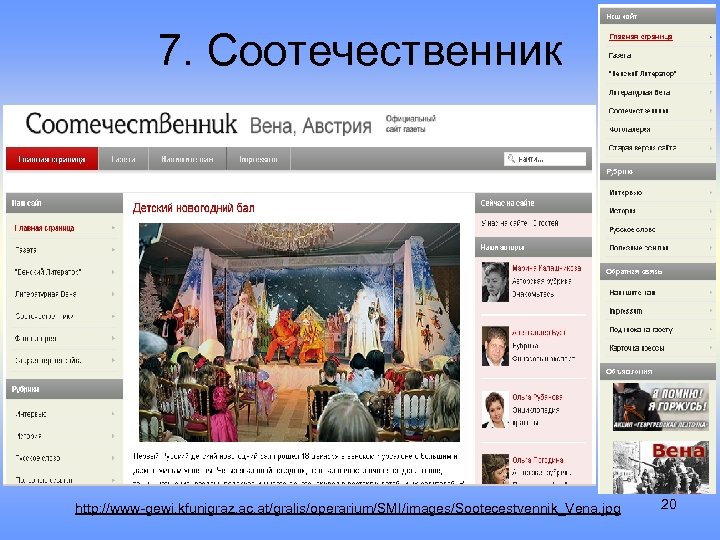Open "Венский Литератор" in the main webpage sidebar

[x=48, y=272]
